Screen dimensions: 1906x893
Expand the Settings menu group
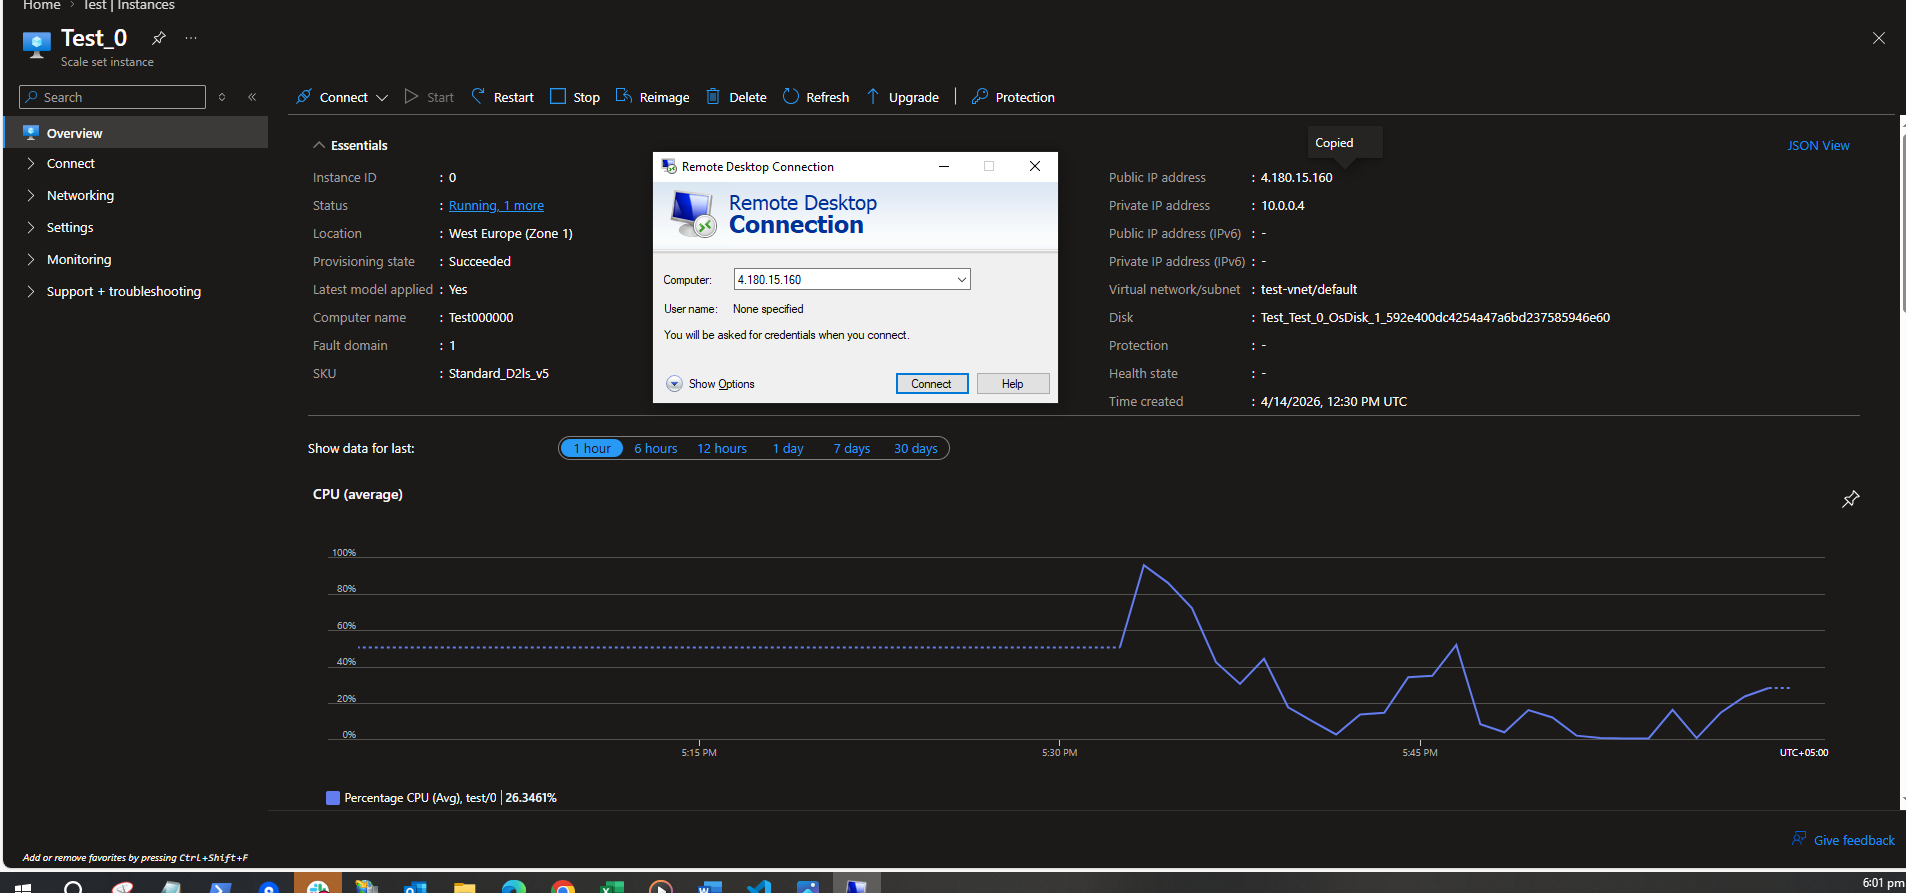[31, 227]
